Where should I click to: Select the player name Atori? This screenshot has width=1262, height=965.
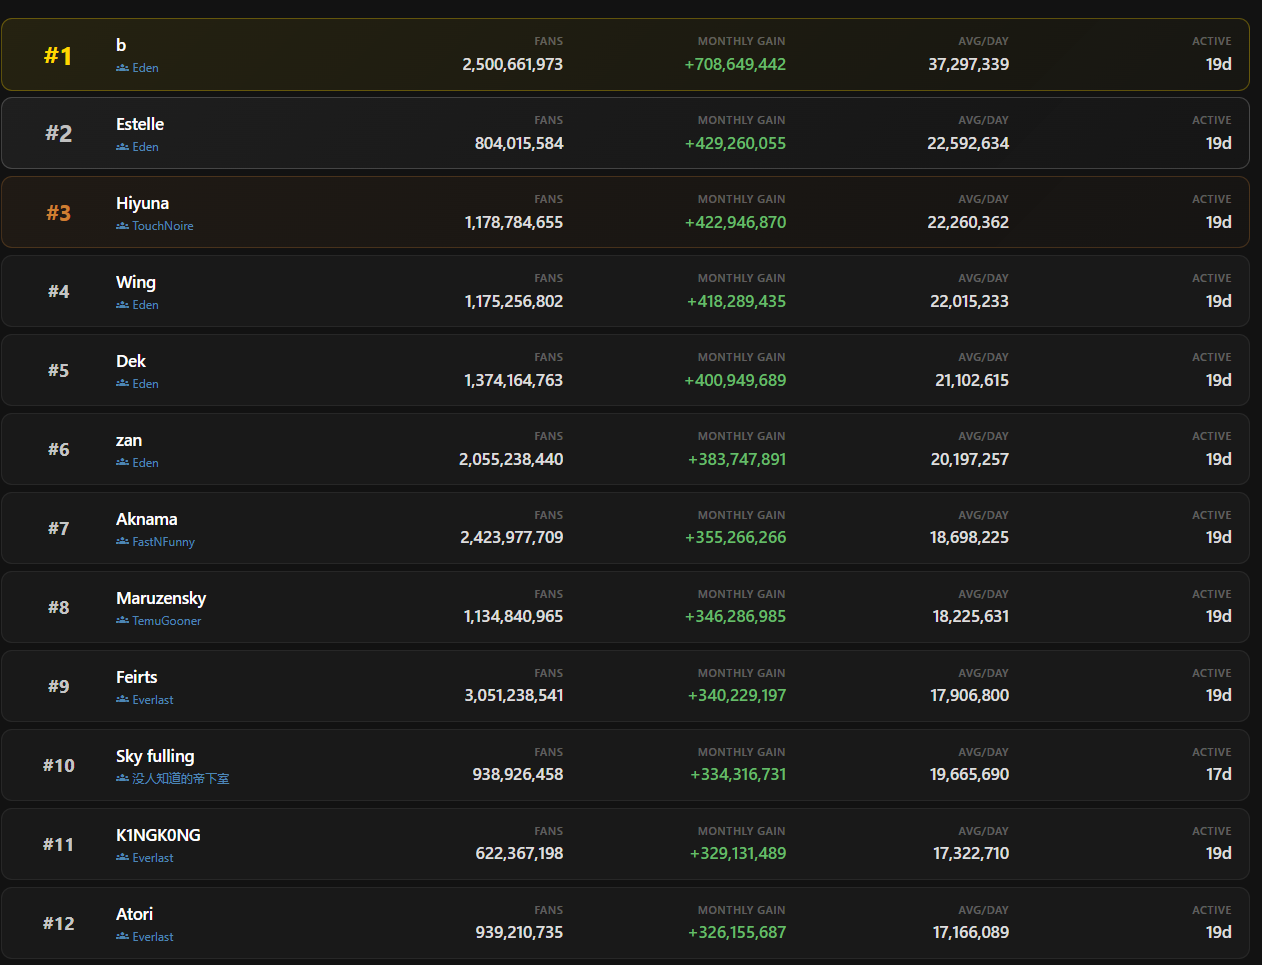pyautogui.click(x=134, y=914)
